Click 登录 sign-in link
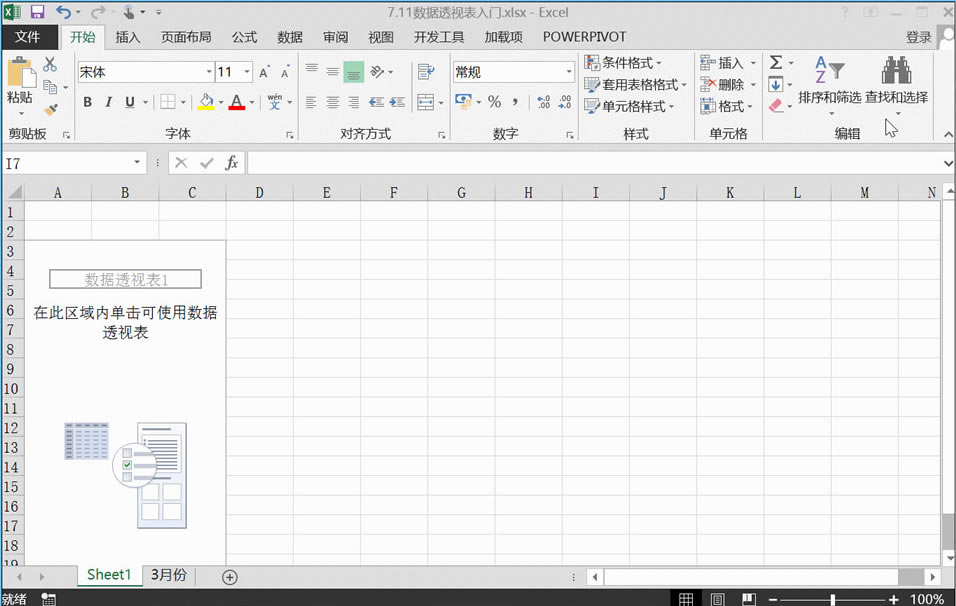 pos(918,37)
